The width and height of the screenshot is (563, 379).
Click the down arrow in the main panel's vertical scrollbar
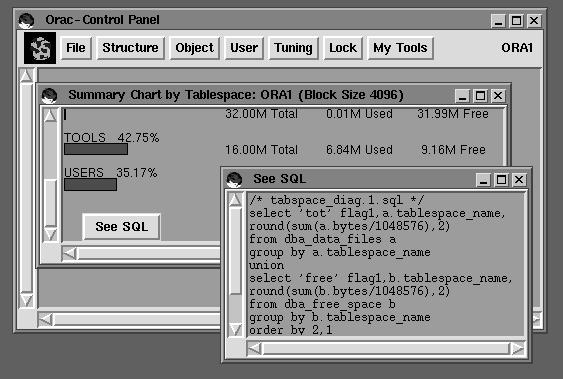click(x=27, y=300)
